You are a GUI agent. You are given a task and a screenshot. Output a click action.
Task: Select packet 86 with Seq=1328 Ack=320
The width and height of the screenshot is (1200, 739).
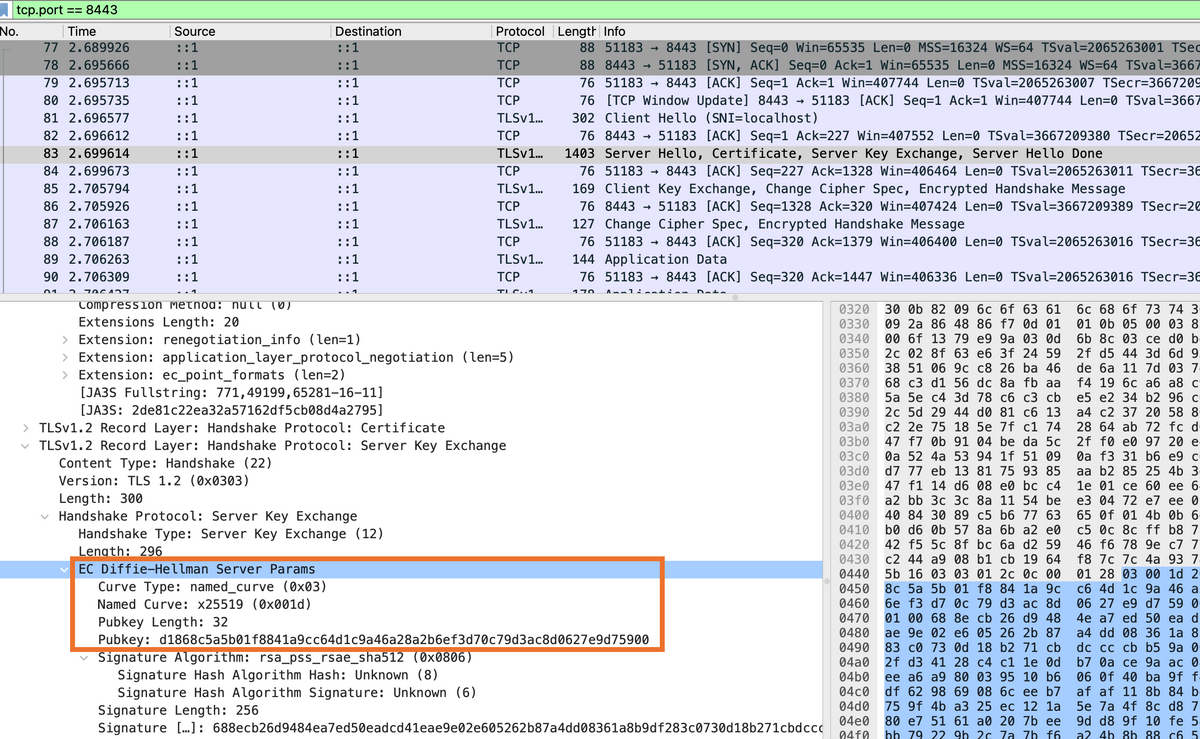pyautogui.click(x=600, y=207)
